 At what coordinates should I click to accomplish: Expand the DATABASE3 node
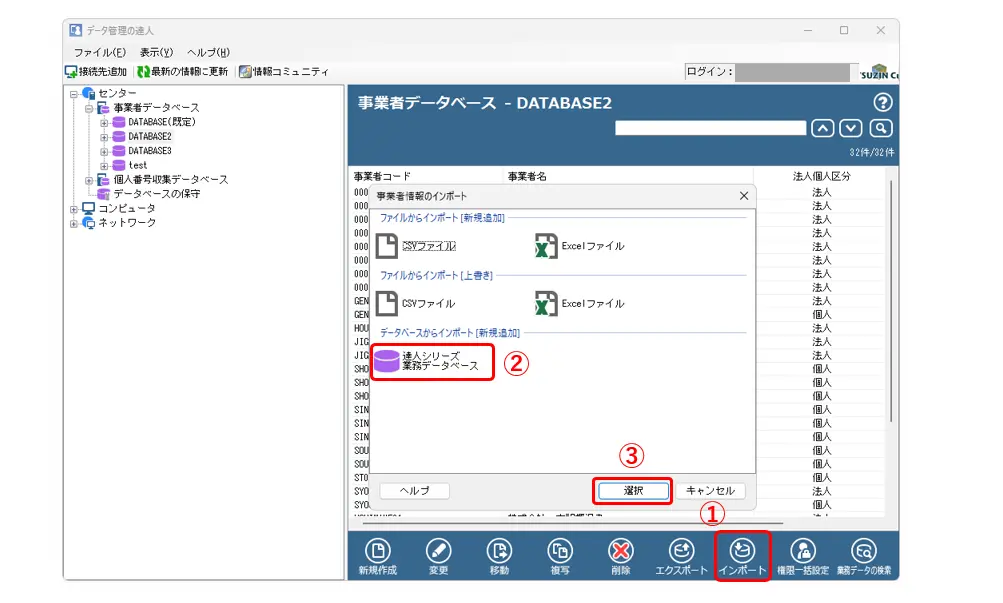point(104,152)
